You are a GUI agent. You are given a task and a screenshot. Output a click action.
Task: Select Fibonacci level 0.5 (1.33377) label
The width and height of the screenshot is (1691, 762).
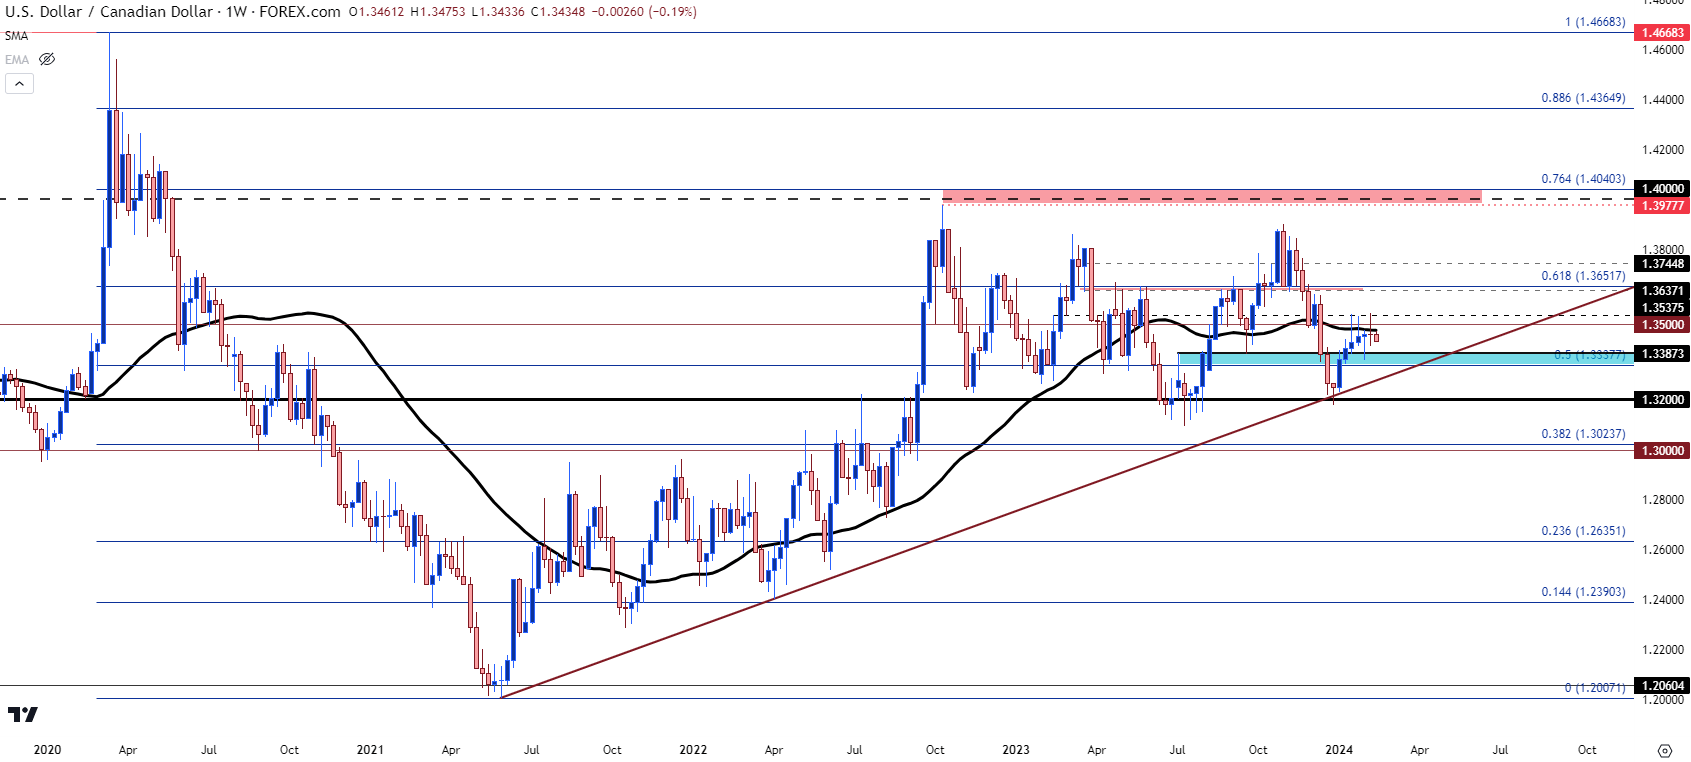1590,355
